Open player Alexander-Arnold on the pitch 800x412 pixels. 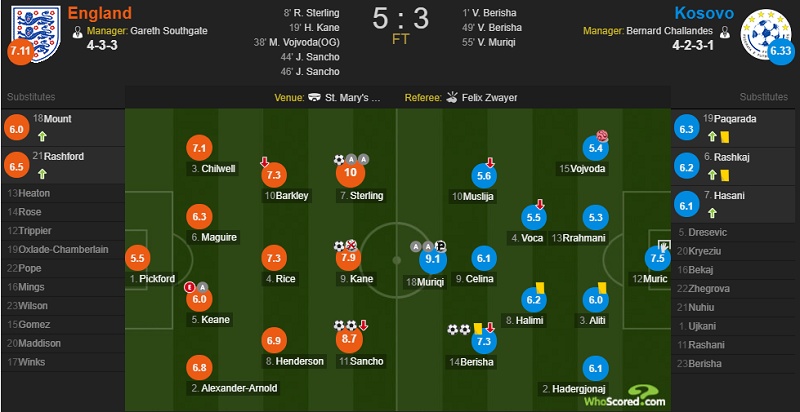tap(234, 388)
